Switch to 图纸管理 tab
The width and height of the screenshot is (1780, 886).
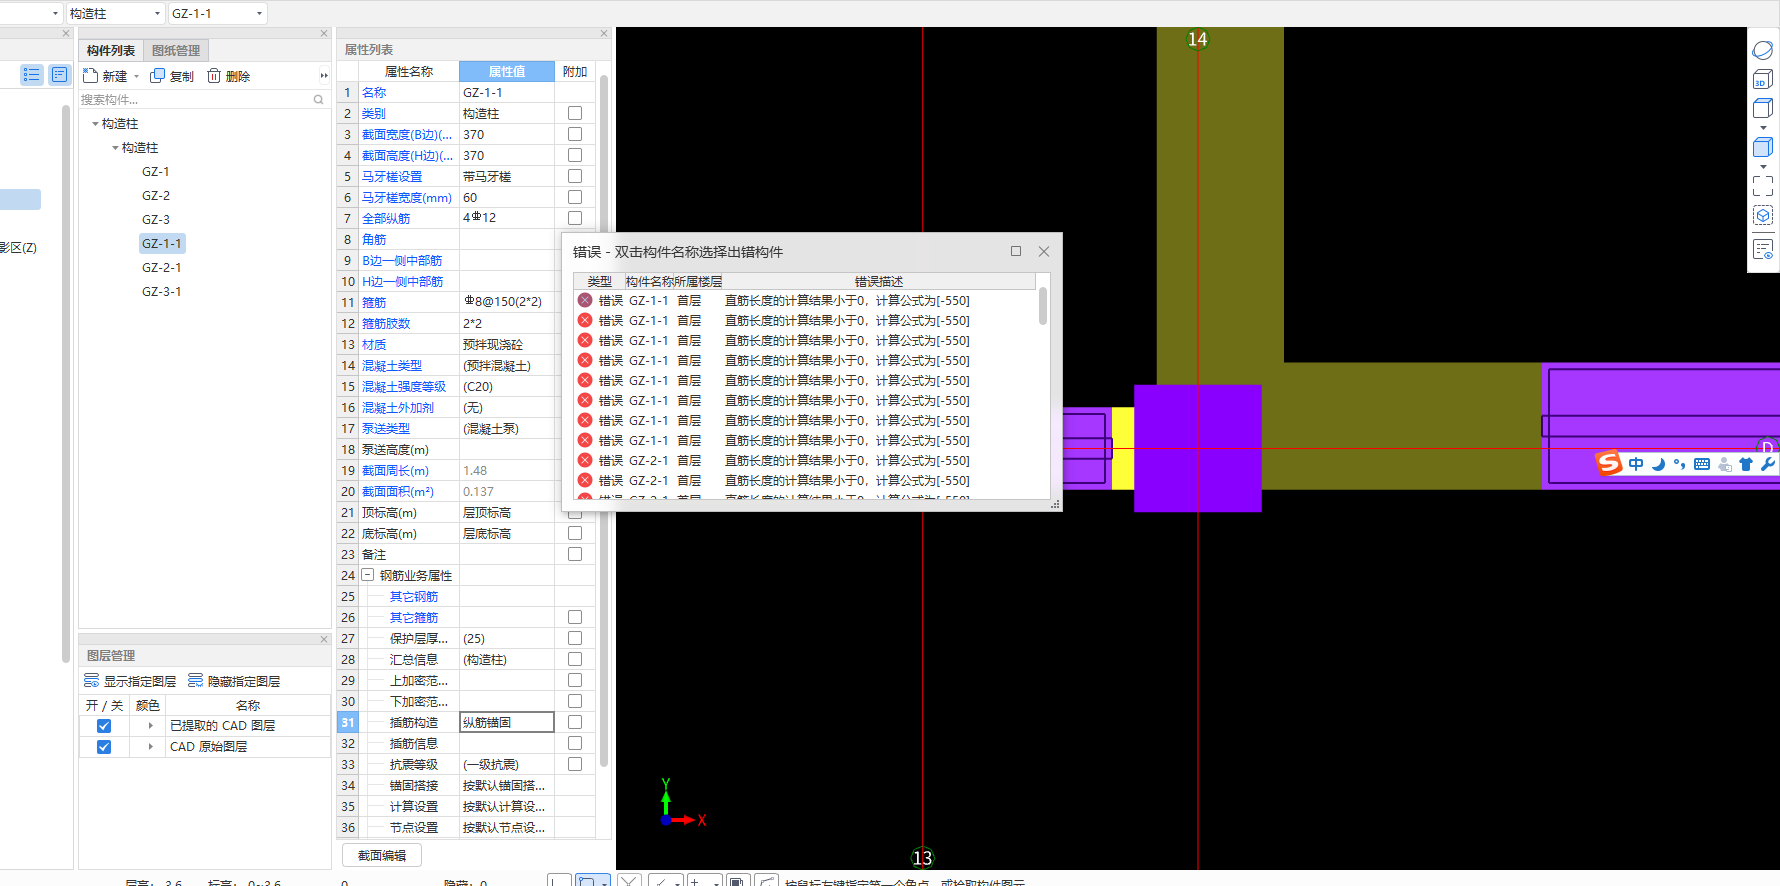pos(176,51)
